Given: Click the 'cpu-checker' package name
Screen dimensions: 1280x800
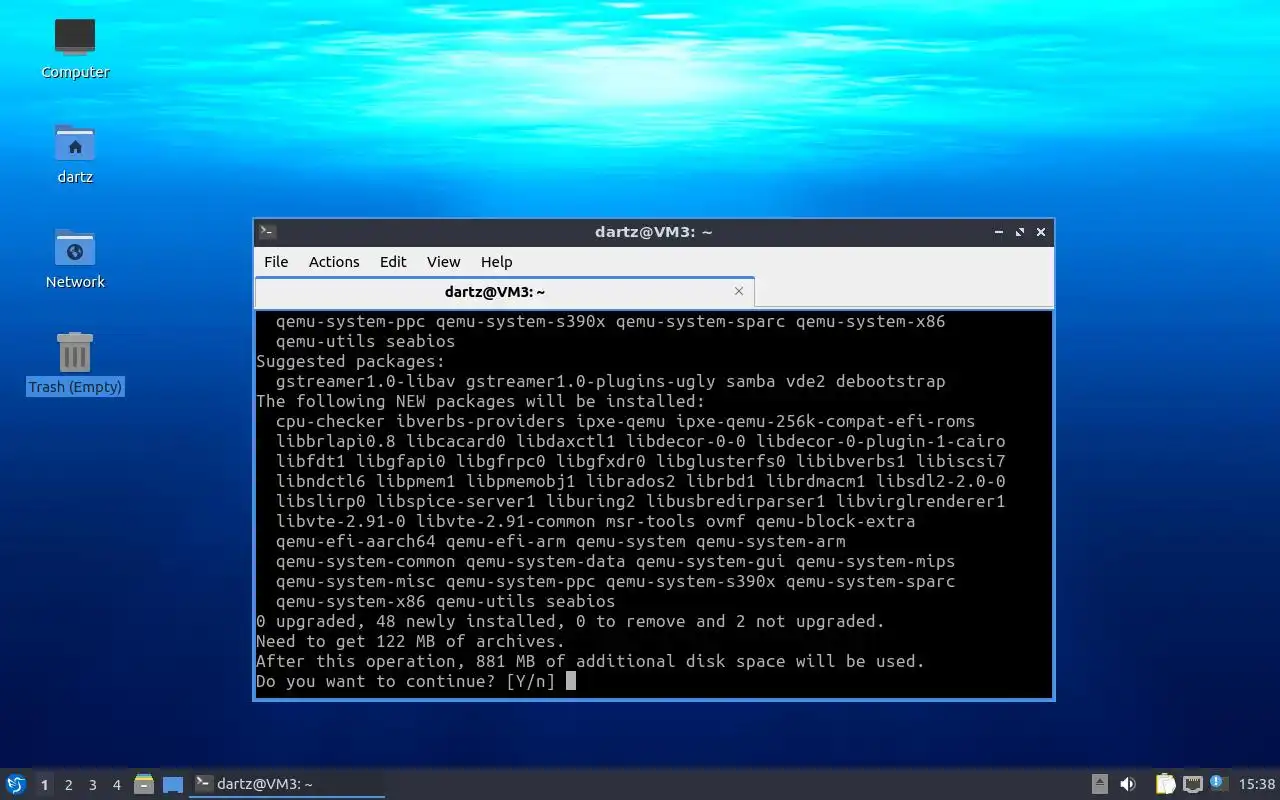Looking at the screenshot, I should point(331,421).
